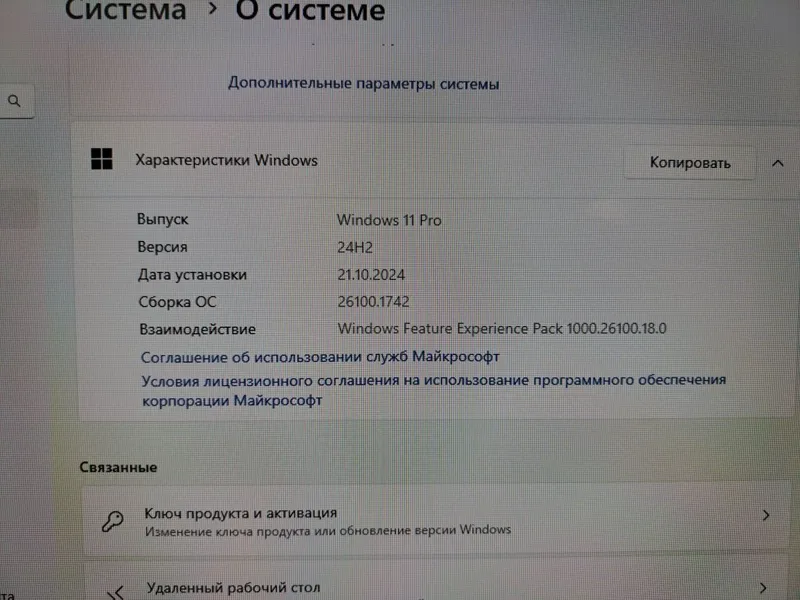Click Windows Feature Experience Pack value

point(502,329)
